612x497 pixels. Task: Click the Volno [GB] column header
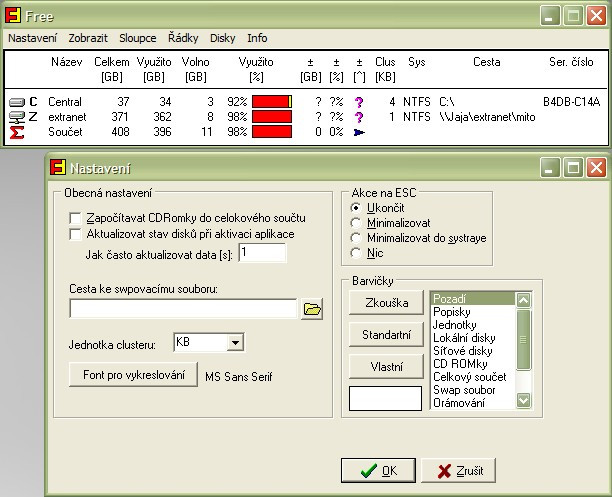pyautogui.click(x=196, y=69)
